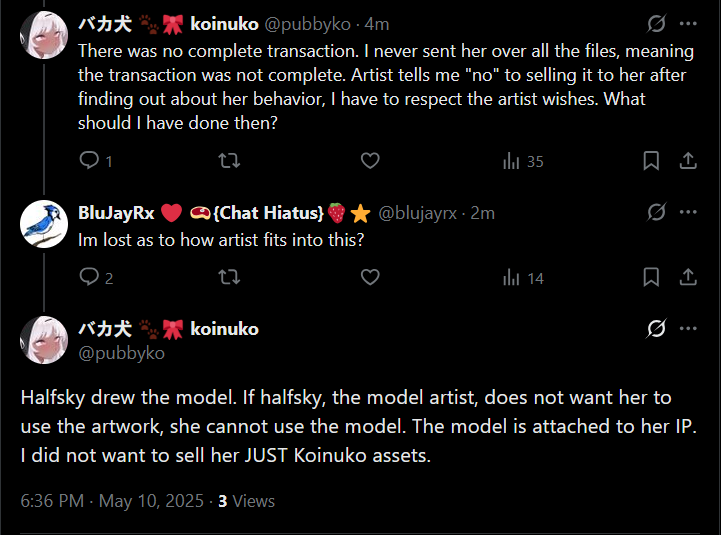Open Grok icon on koinuko's first tweet
The height and width of the screenshot is (535, 721).
(657, 23)
